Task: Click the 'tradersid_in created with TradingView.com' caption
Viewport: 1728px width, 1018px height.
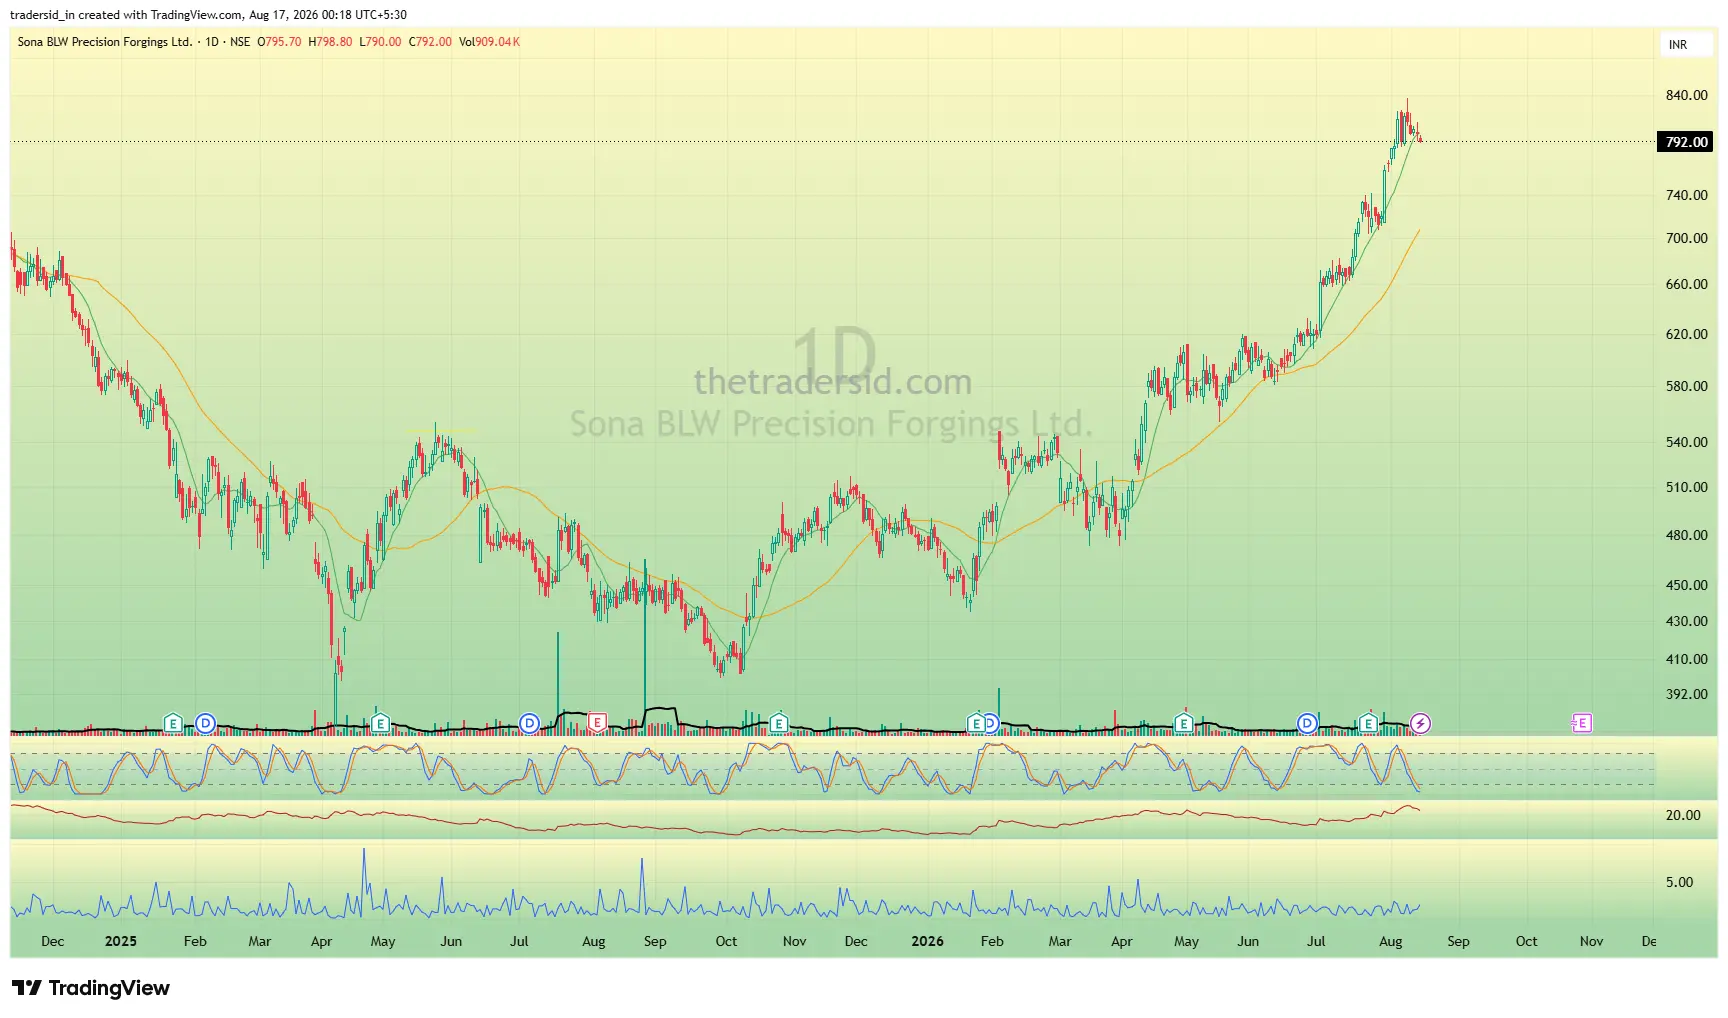Action: click(127, 15)
